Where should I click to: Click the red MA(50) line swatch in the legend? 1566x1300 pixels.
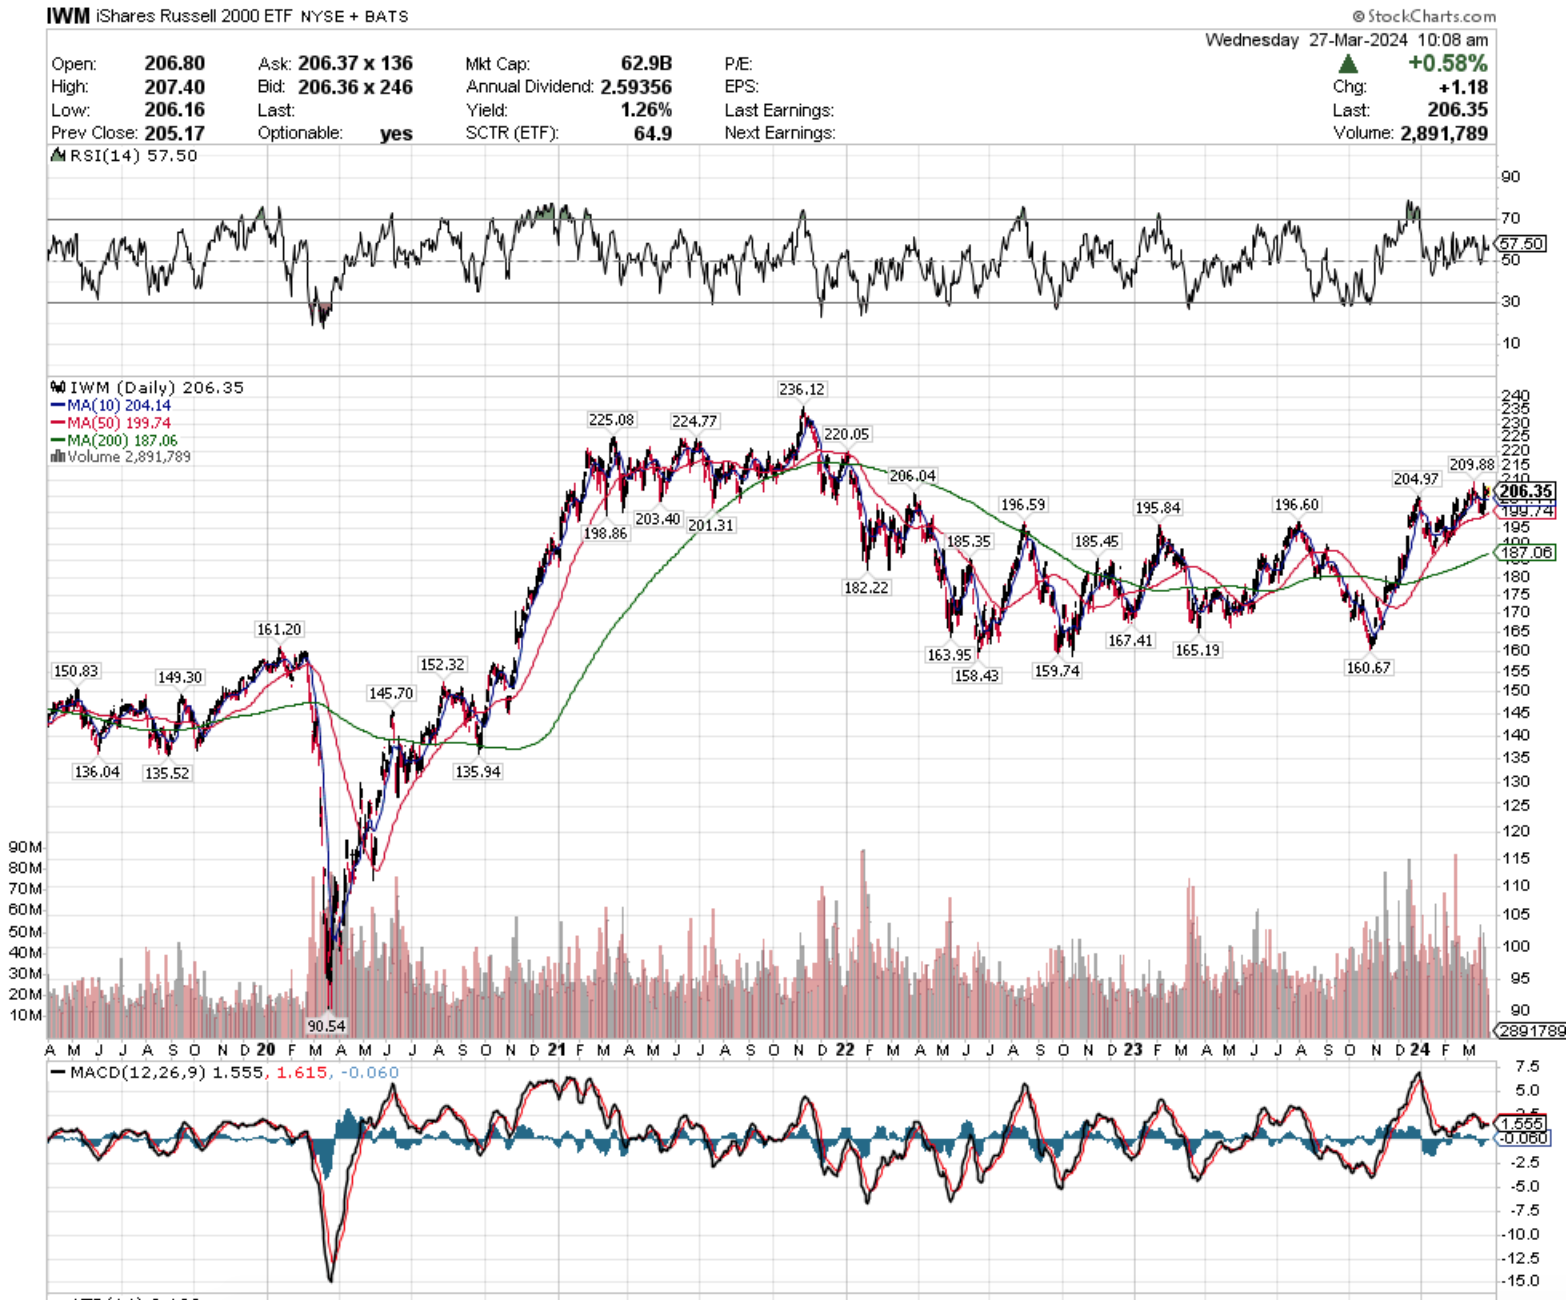point(58,423)
